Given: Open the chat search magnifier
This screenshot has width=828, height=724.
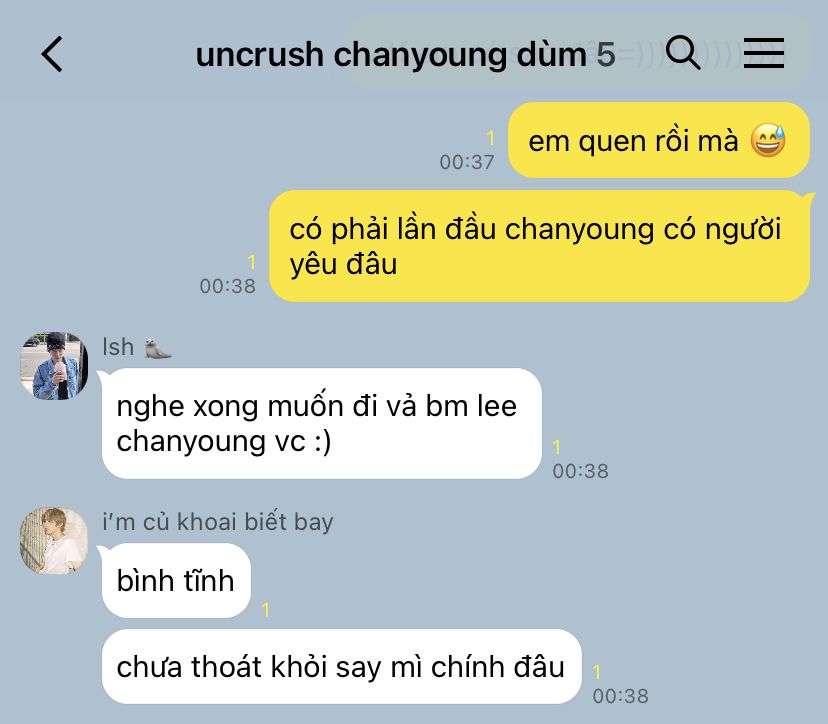Looking at the screenshot, I should click(x=683, y=53).
